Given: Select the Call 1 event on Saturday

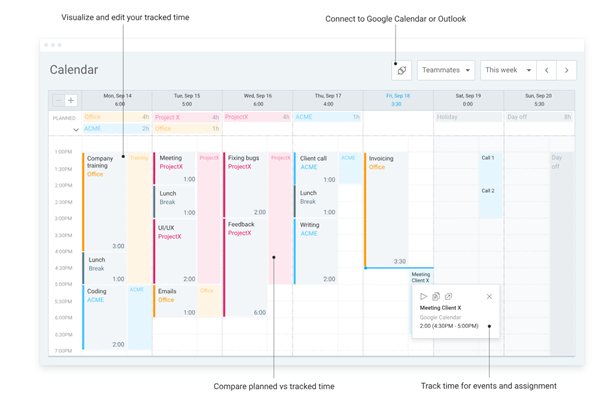Looking at the screenshot, I should click(489, 158).
